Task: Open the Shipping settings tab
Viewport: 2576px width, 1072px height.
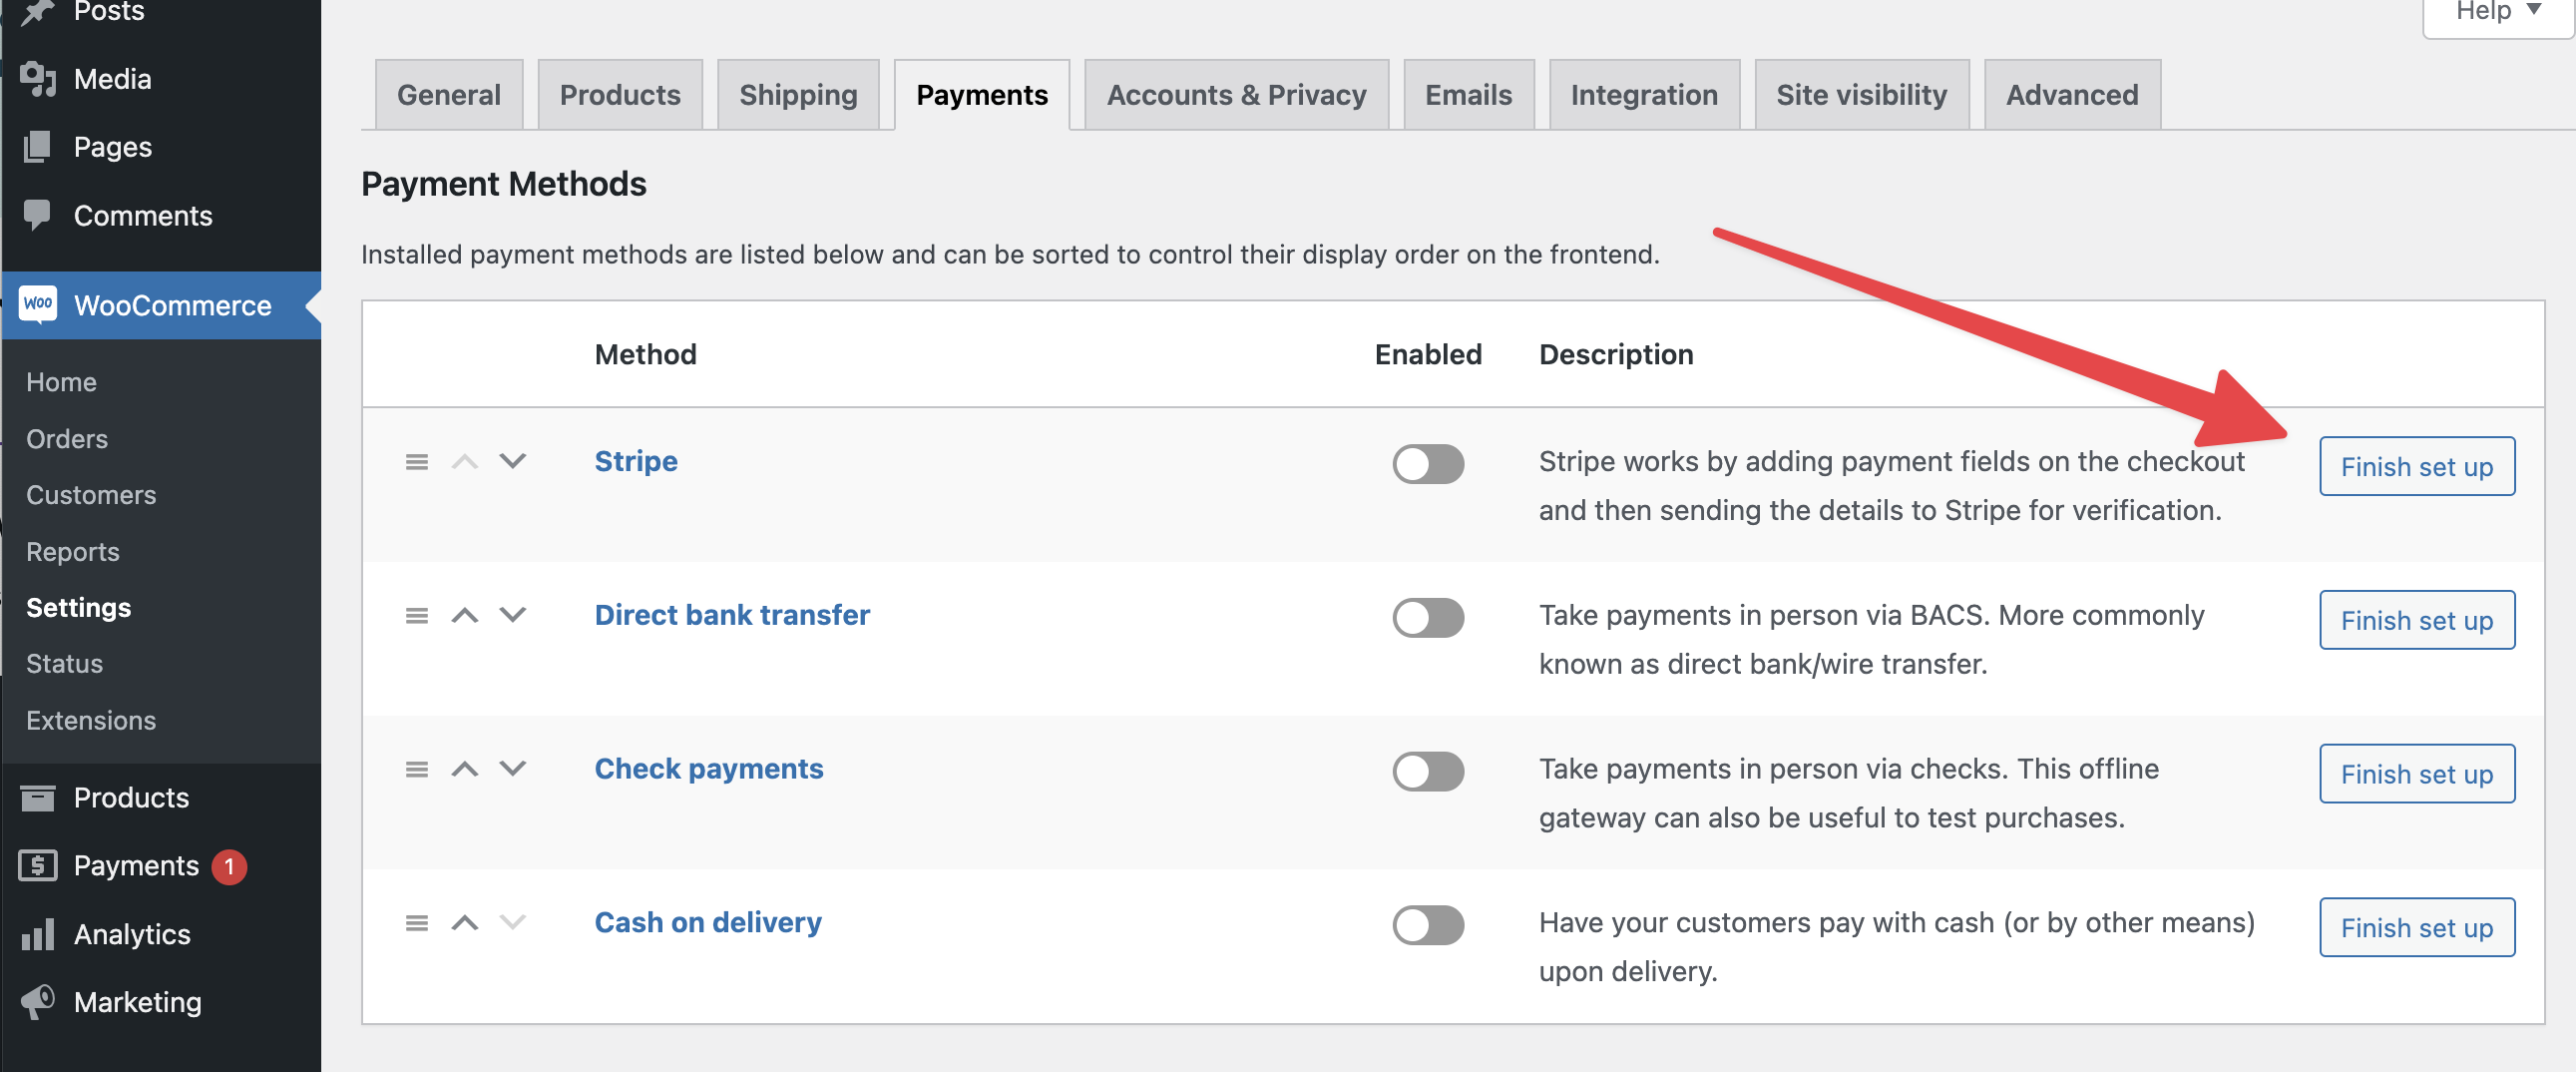Action: (797, 94)
